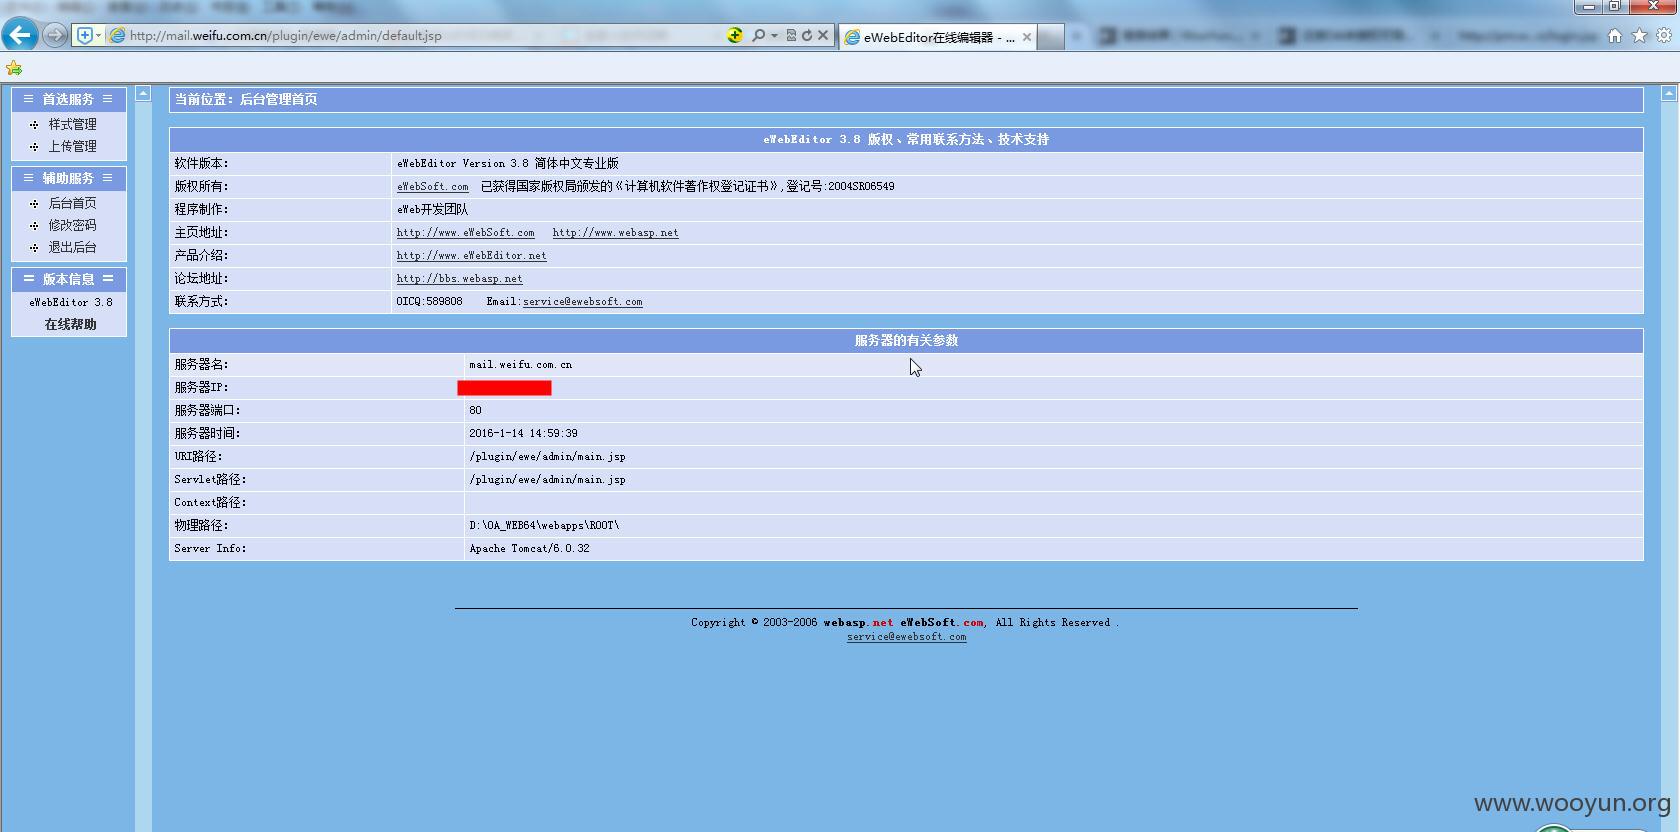The height and width of the screenshot is (832, 1680).
Task: Open 样式管理 in the sidebar
Action: pyautogui.click(x=73, y=124)
